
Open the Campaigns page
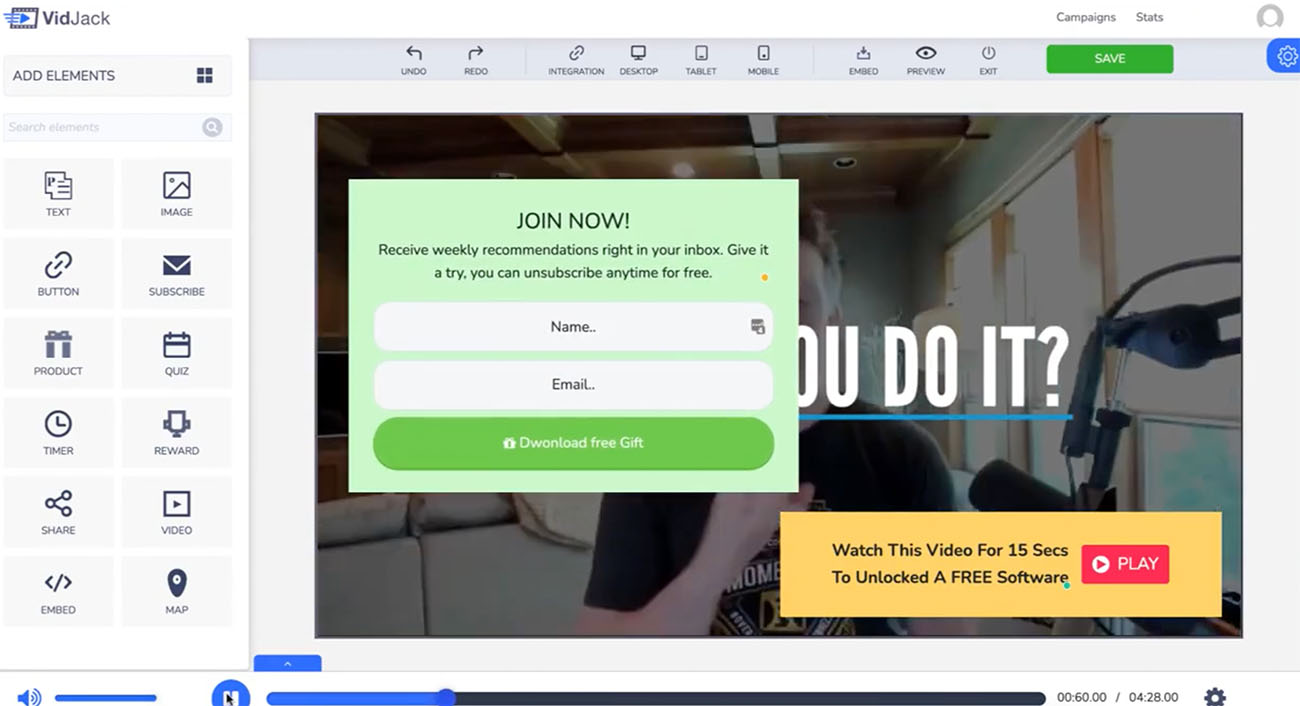point(1086,17)
